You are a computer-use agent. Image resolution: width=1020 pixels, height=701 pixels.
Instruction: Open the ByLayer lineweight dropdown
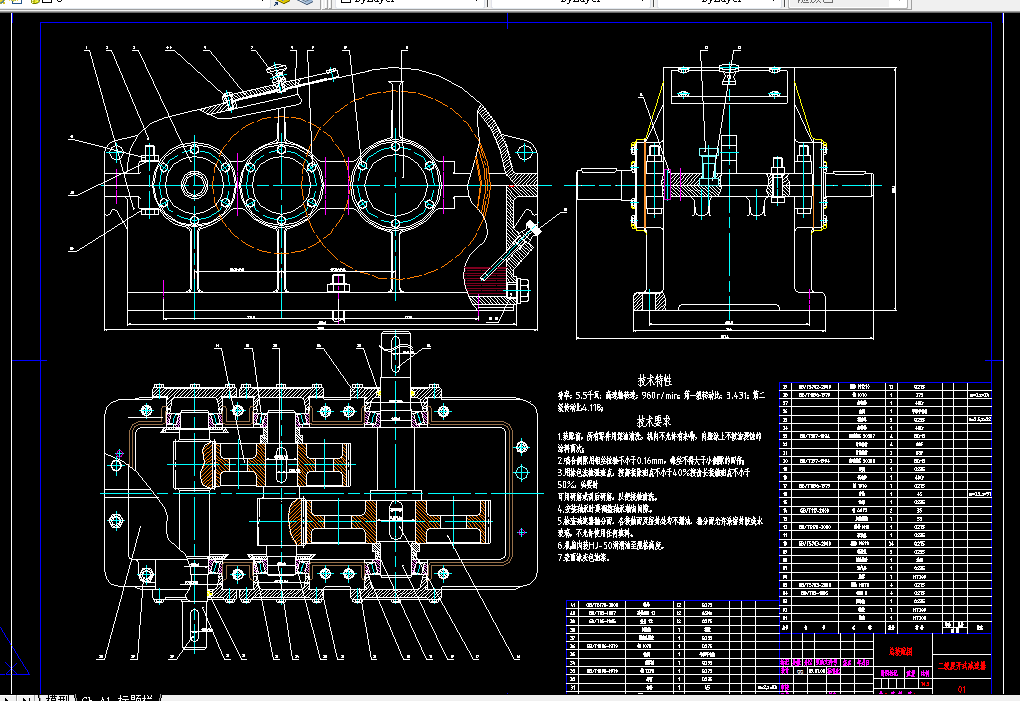pyautogui.click(x=776, y=3)
